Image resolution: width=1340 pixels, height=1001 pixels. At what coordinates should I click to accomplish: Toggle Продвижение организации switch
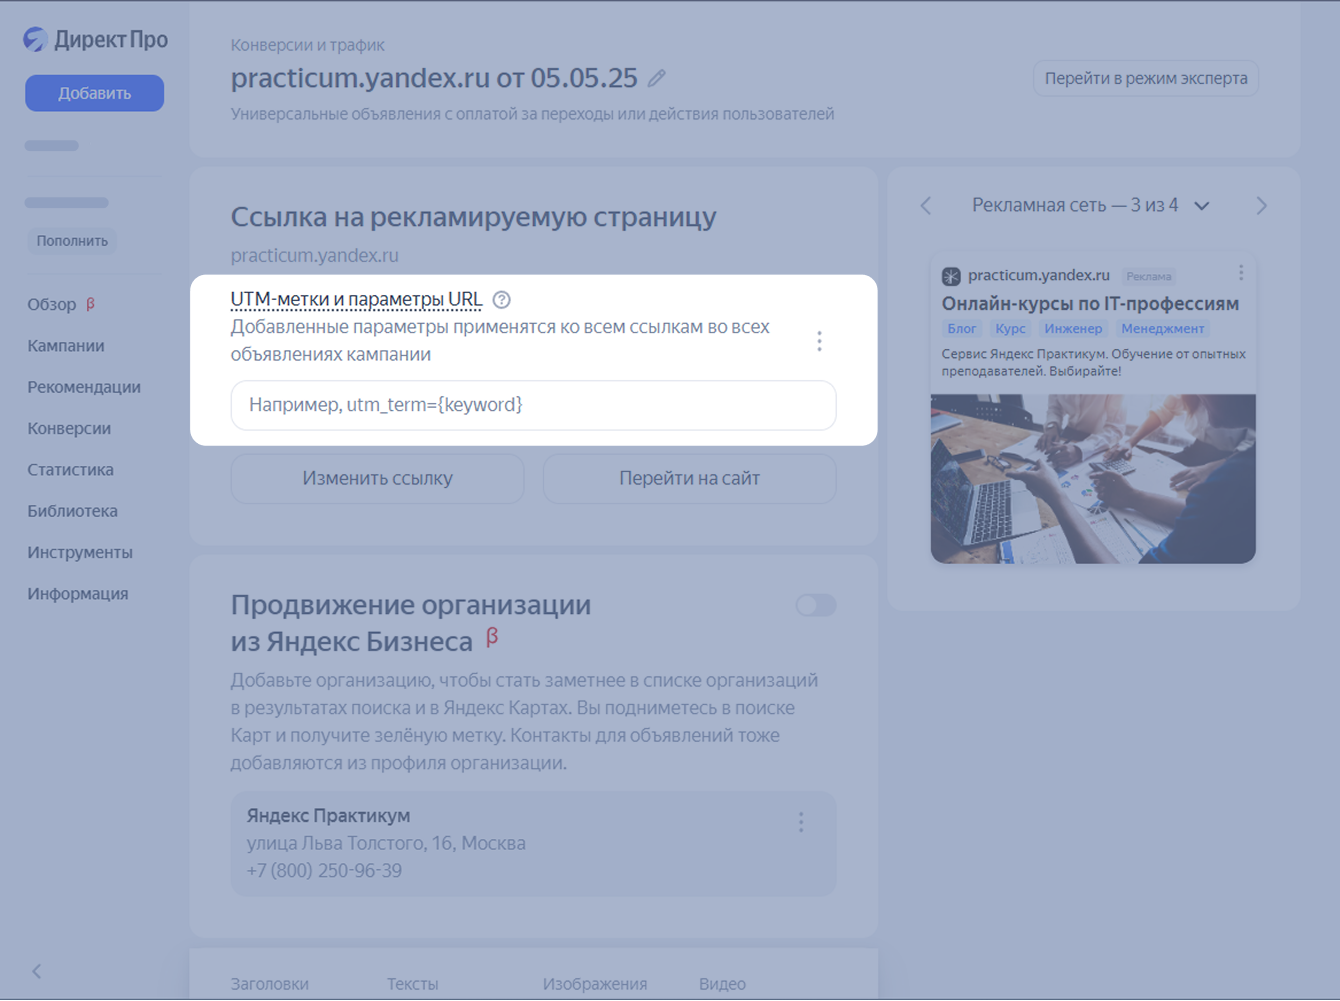tap(816, 605)
